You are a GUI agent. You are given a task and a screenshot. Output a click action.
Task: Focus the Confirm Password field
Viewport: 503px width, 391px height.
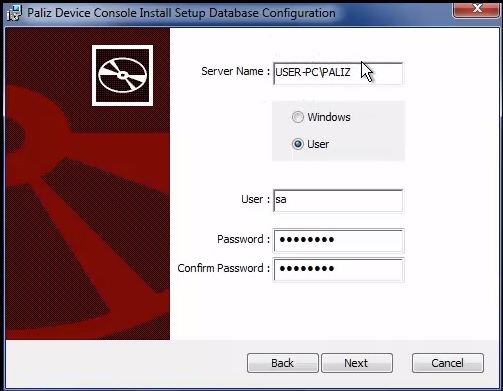[x=339, y=269]
